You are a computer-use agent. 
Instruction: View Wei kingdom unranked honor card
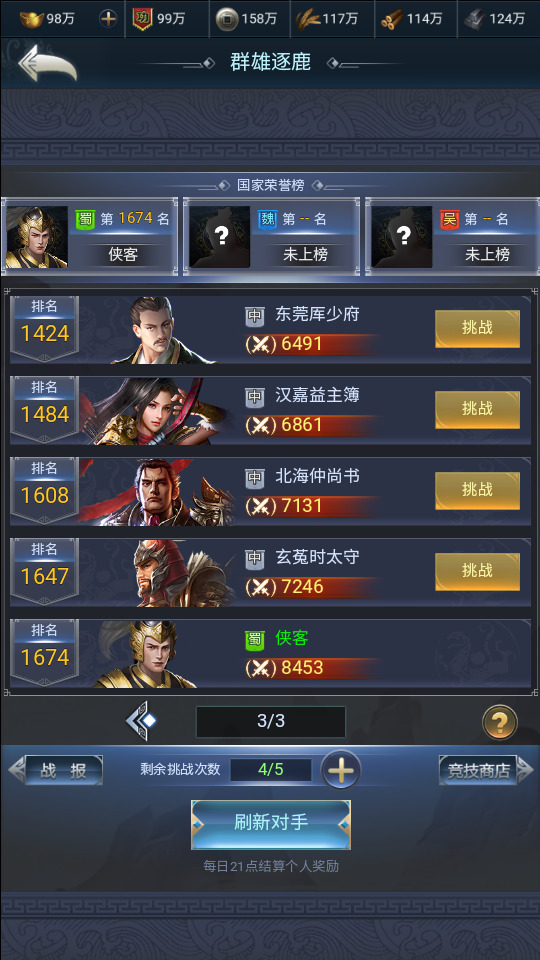pos(271,236)
